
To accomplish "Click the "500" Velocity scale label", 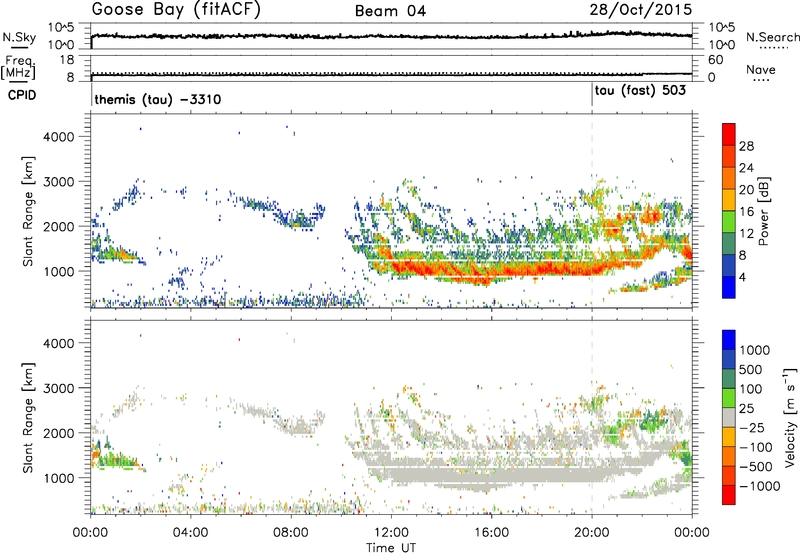I will 751,369.
